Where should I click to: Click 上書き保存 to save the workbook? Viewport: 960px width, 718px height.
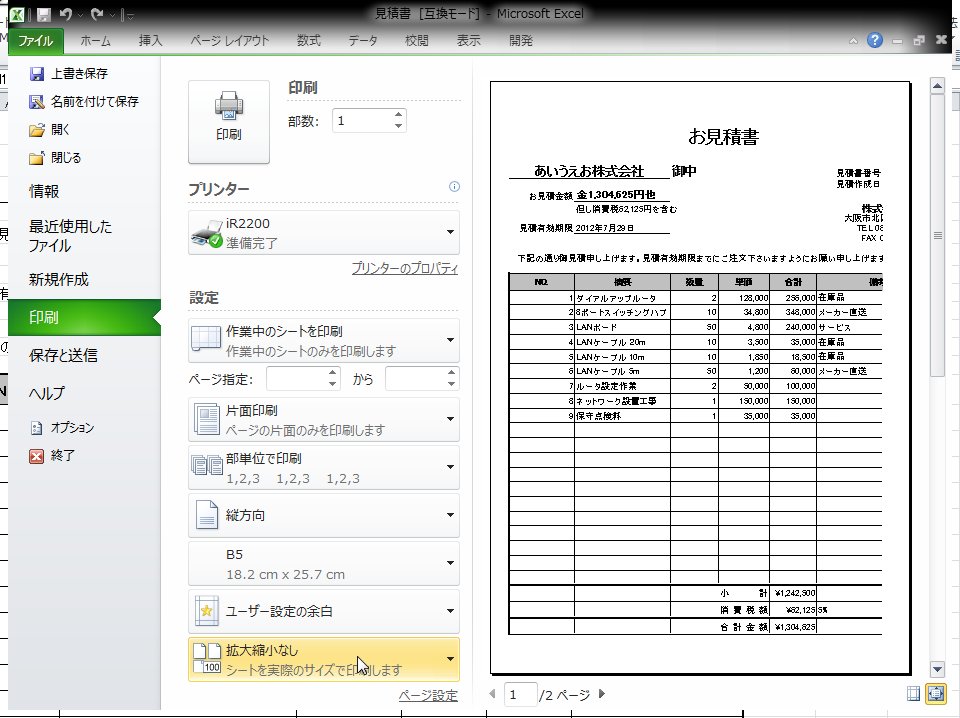[x=76, y=73]
